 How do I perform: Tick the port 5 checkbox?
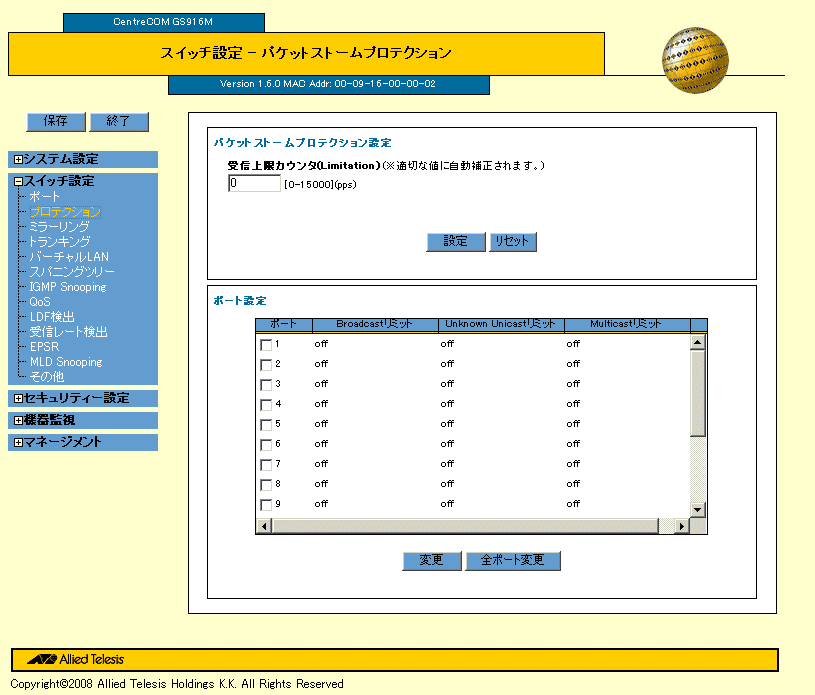tap(266, 425)
